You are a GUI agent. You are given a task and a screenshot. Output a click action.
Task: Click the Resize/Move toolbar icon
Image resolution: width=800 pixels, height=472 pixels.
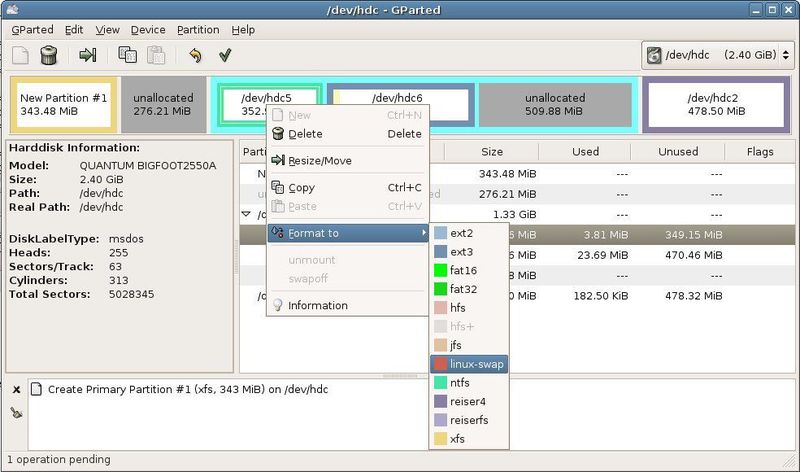88,55
